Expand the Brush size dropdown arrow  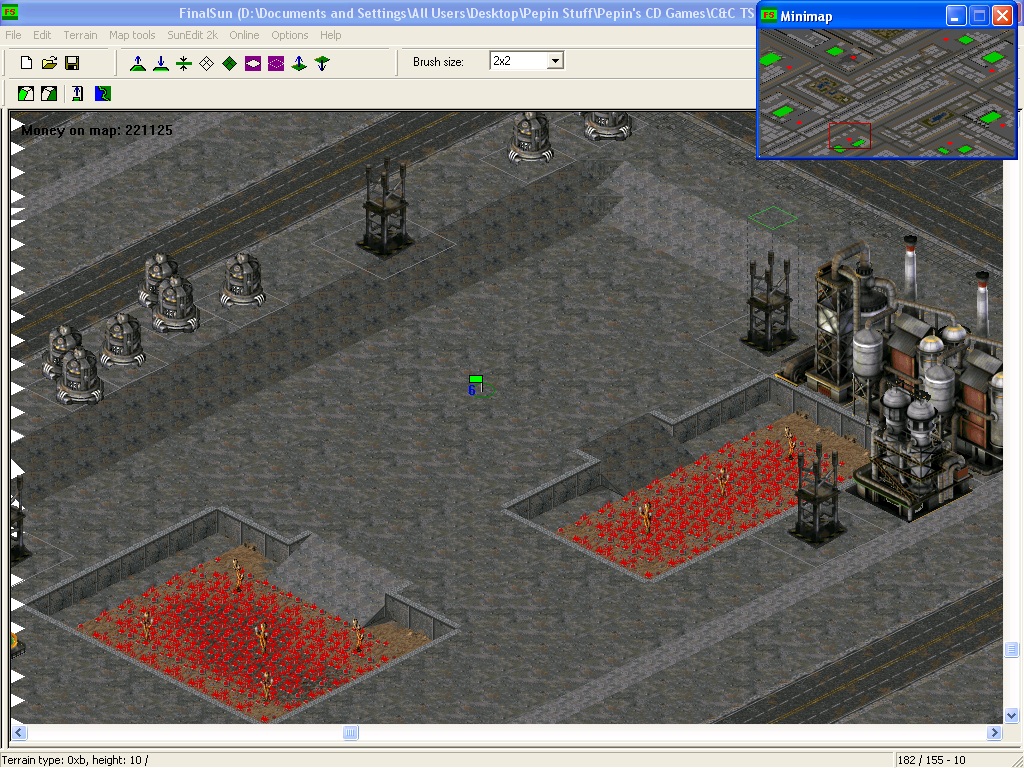(x=555, y=61)
